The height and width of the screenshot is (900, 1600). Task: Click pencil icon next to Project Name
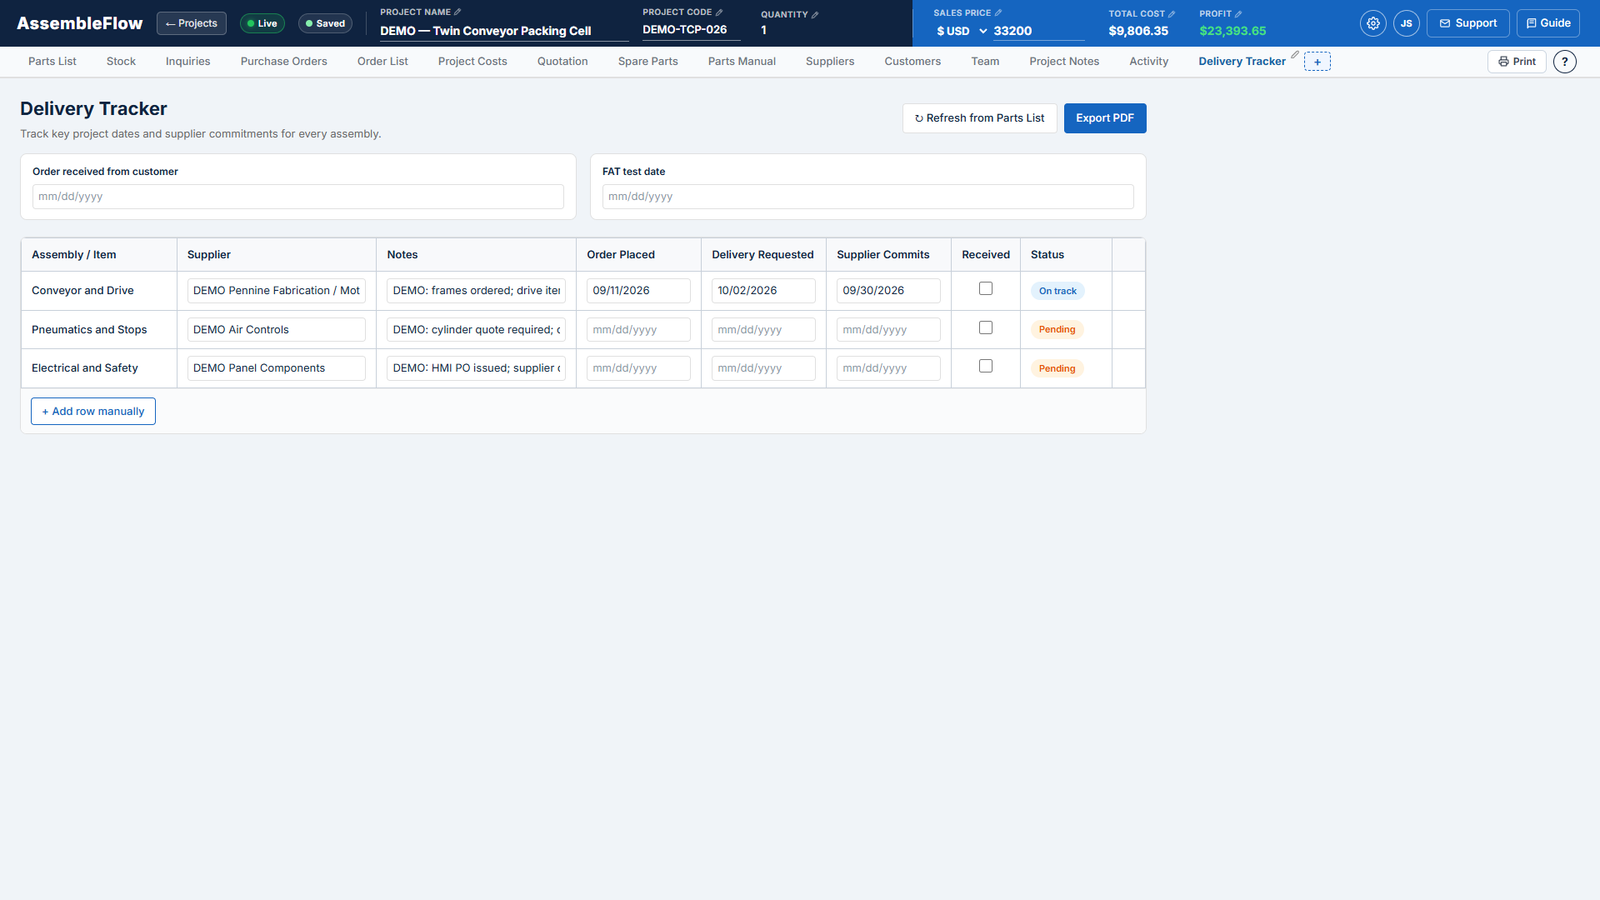pos(458,12)
